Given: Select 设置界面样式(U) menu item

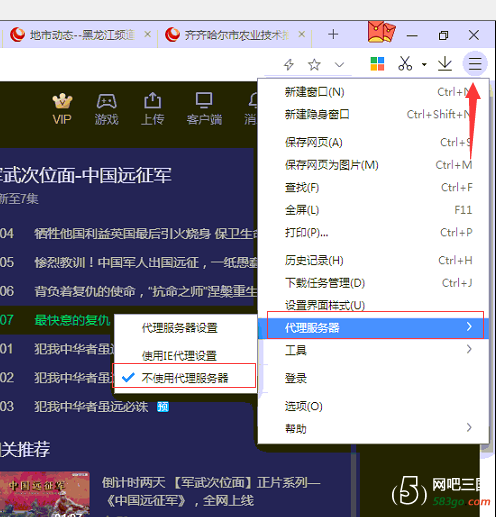Looking at the screenshot, I should tap(374, 305).
